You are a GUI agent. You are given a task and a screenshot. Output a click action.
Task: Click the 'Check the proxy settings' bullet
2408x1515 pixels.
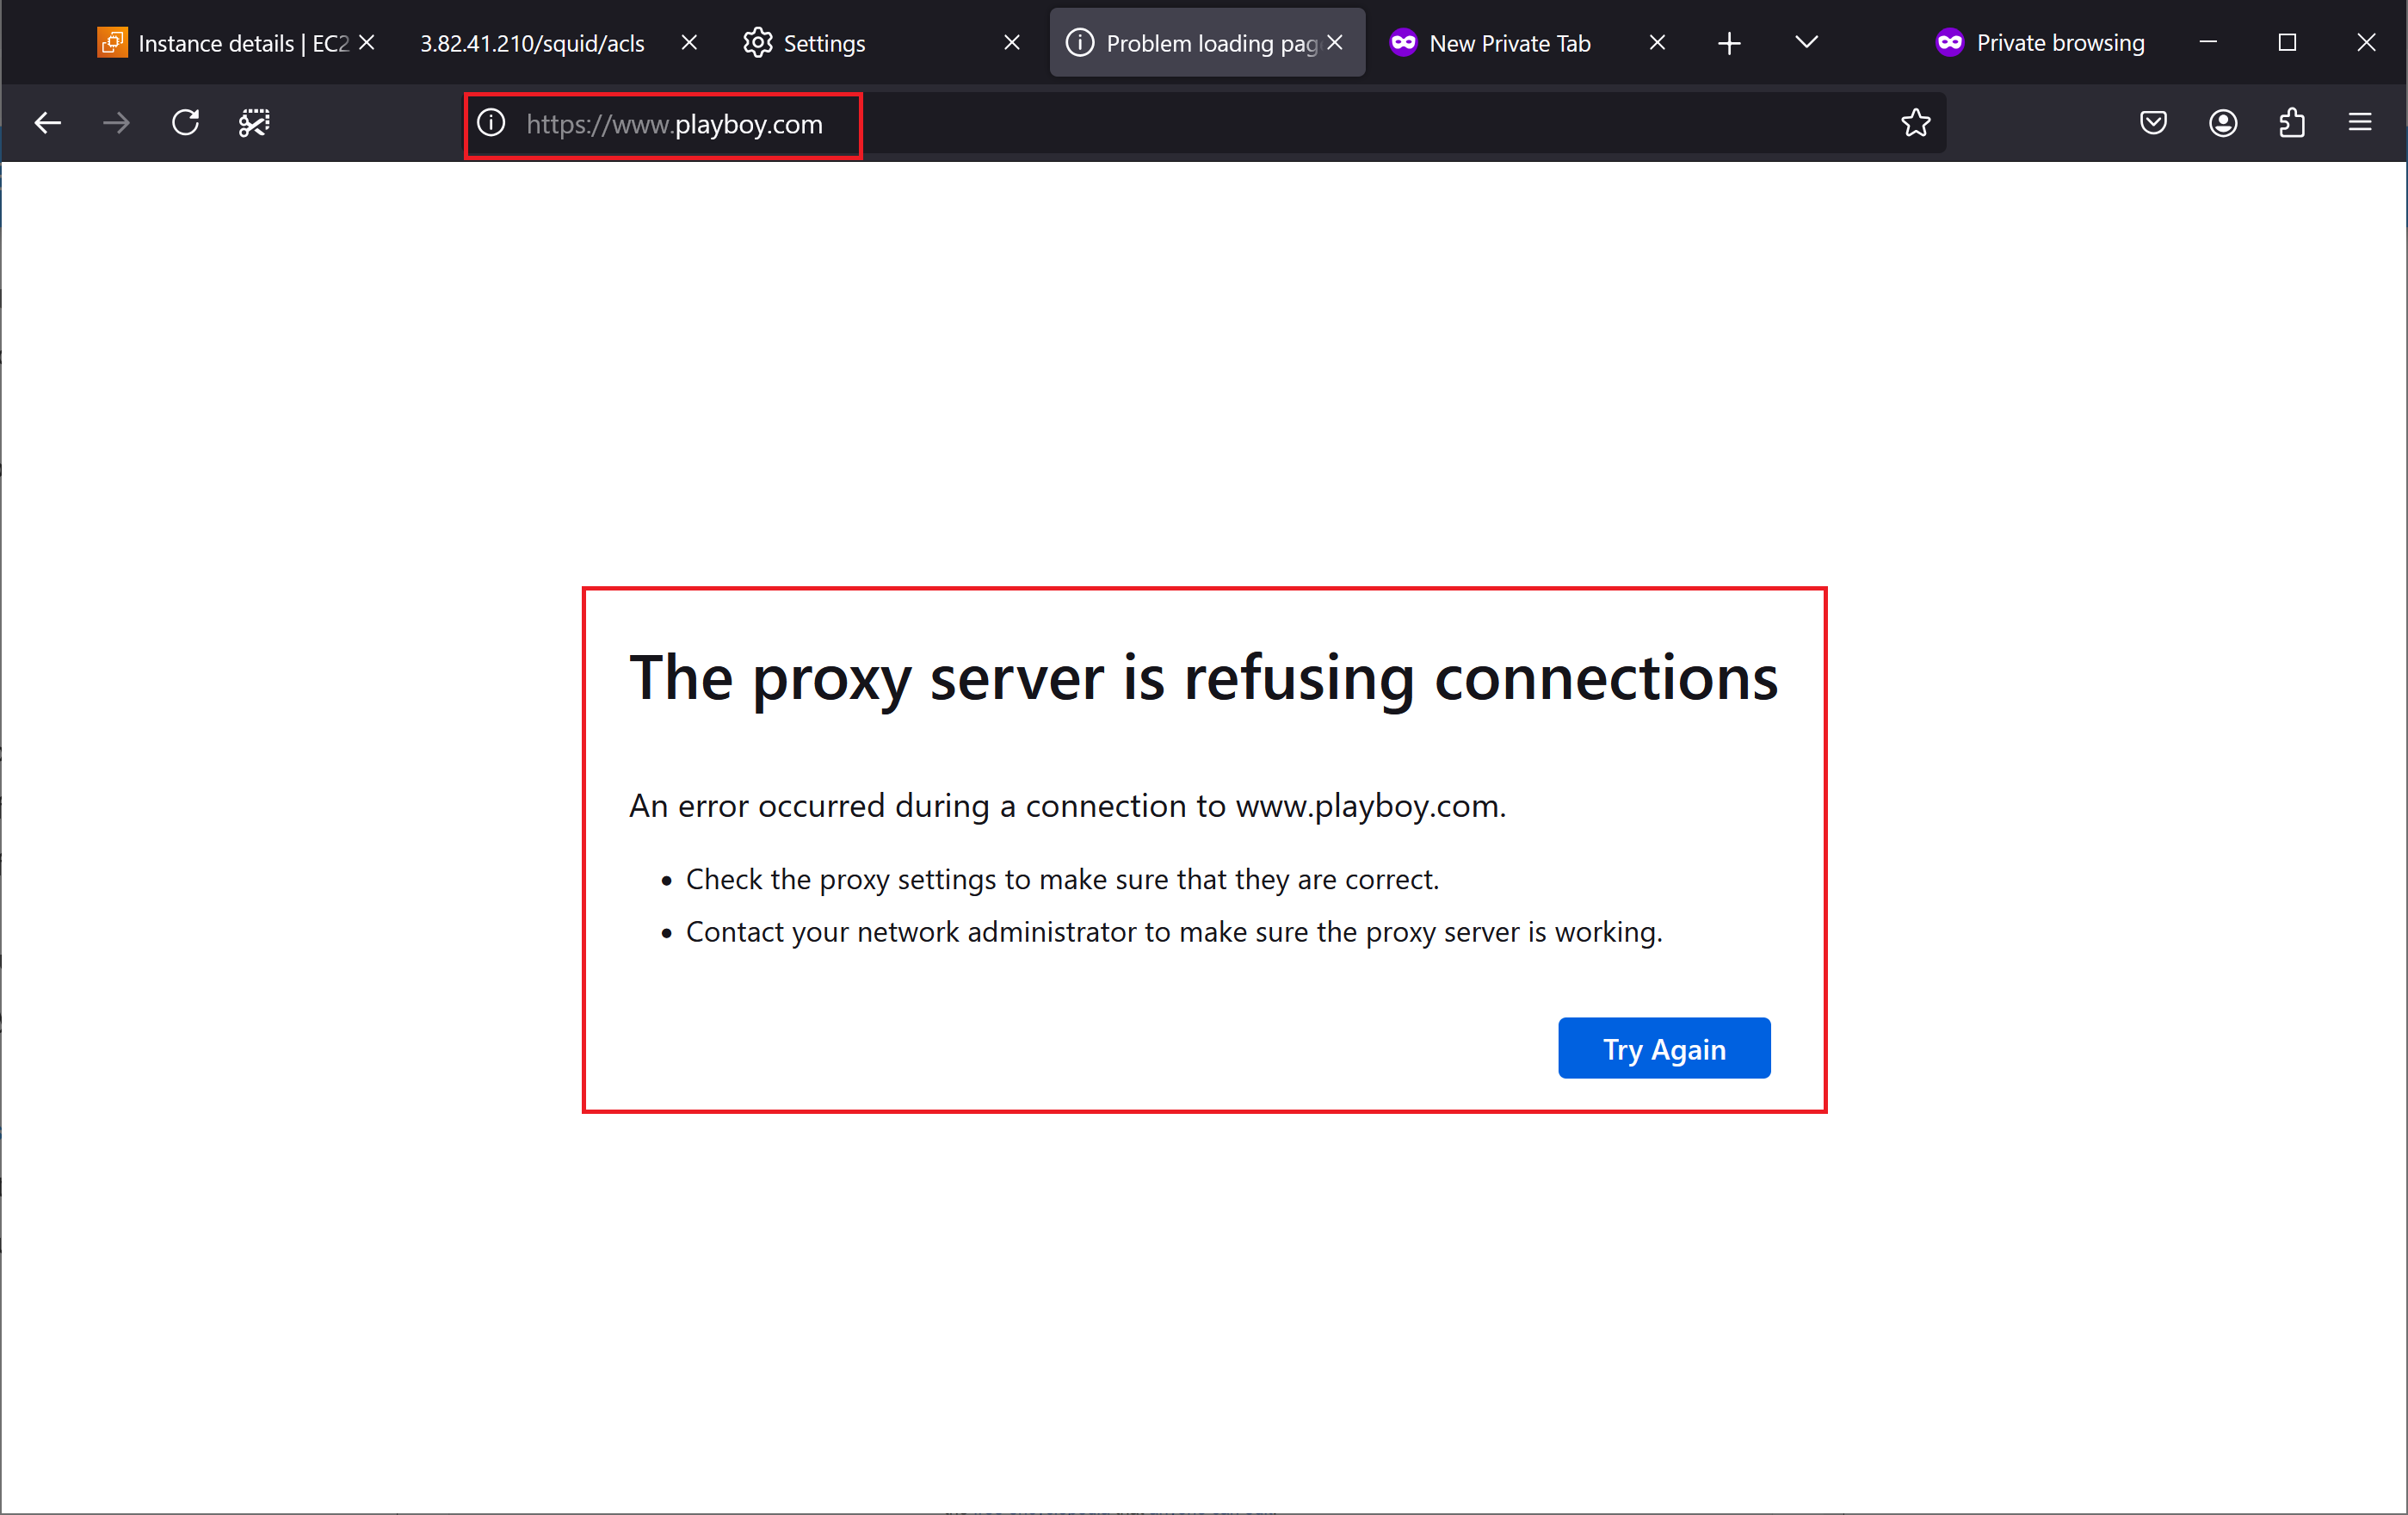1062,879
